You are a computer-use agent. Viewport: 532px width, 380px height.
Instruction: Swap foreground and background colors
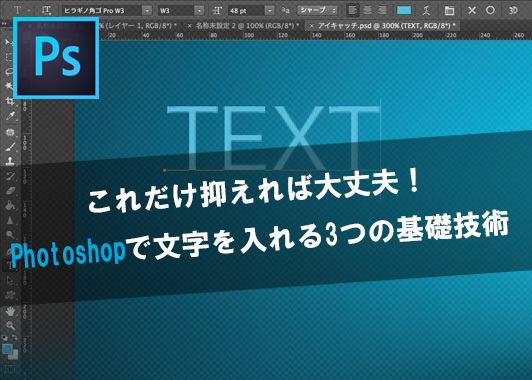pos(15,337)
